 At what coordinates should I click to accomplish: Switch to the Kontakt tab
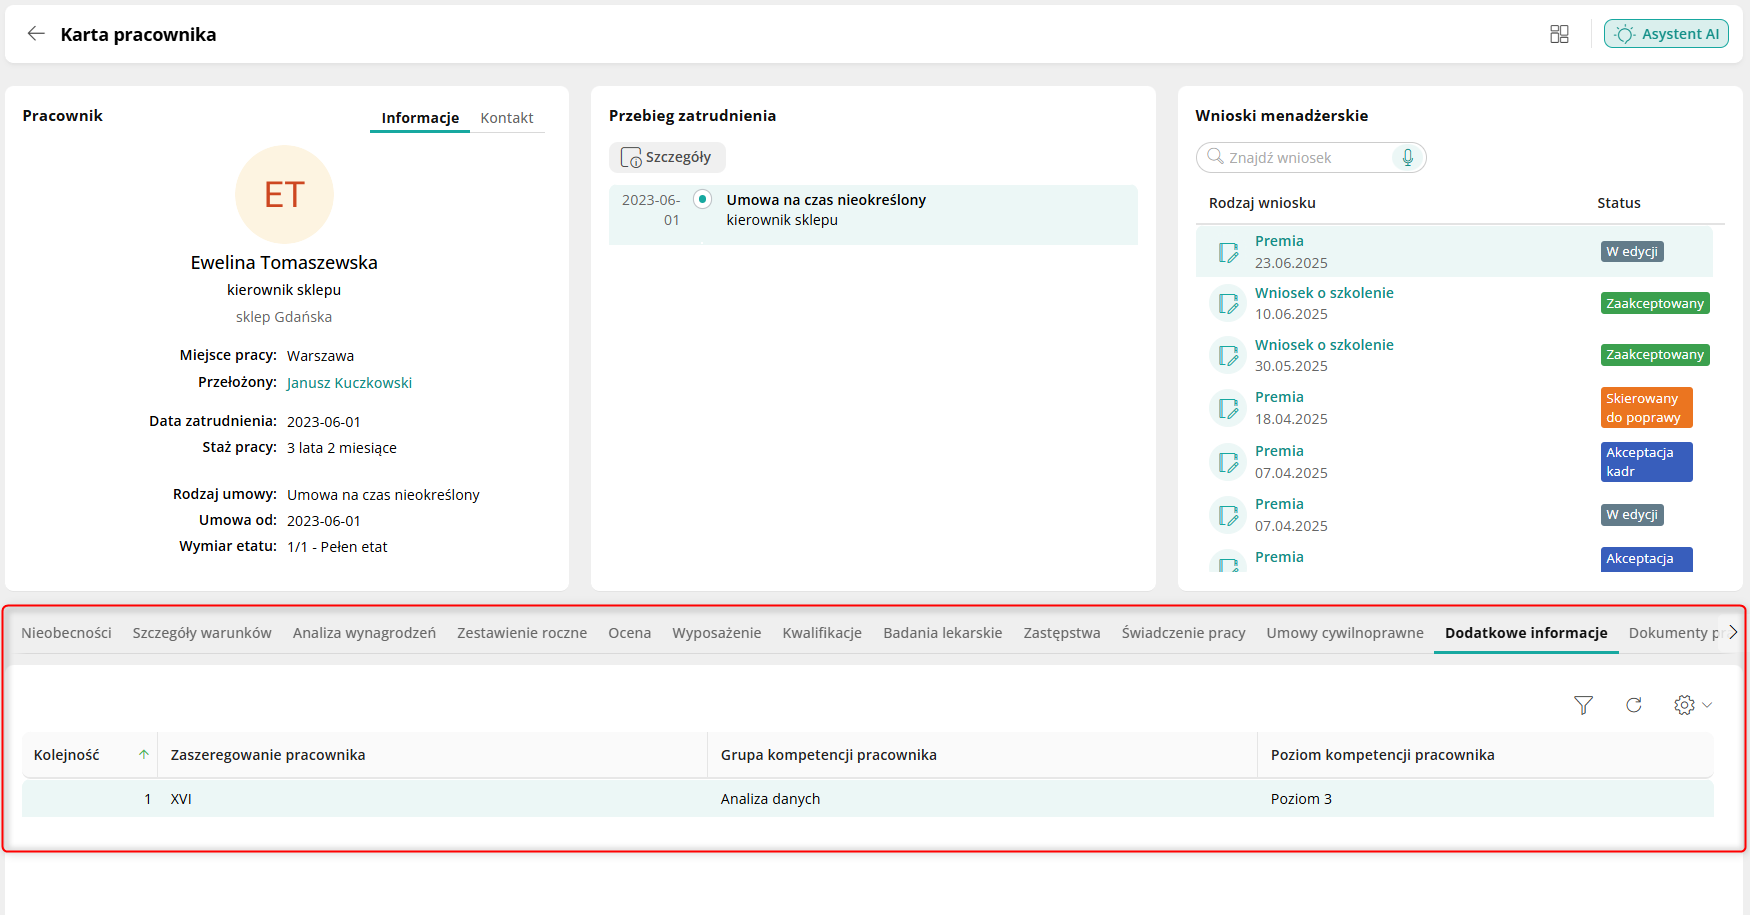[507, 118]
